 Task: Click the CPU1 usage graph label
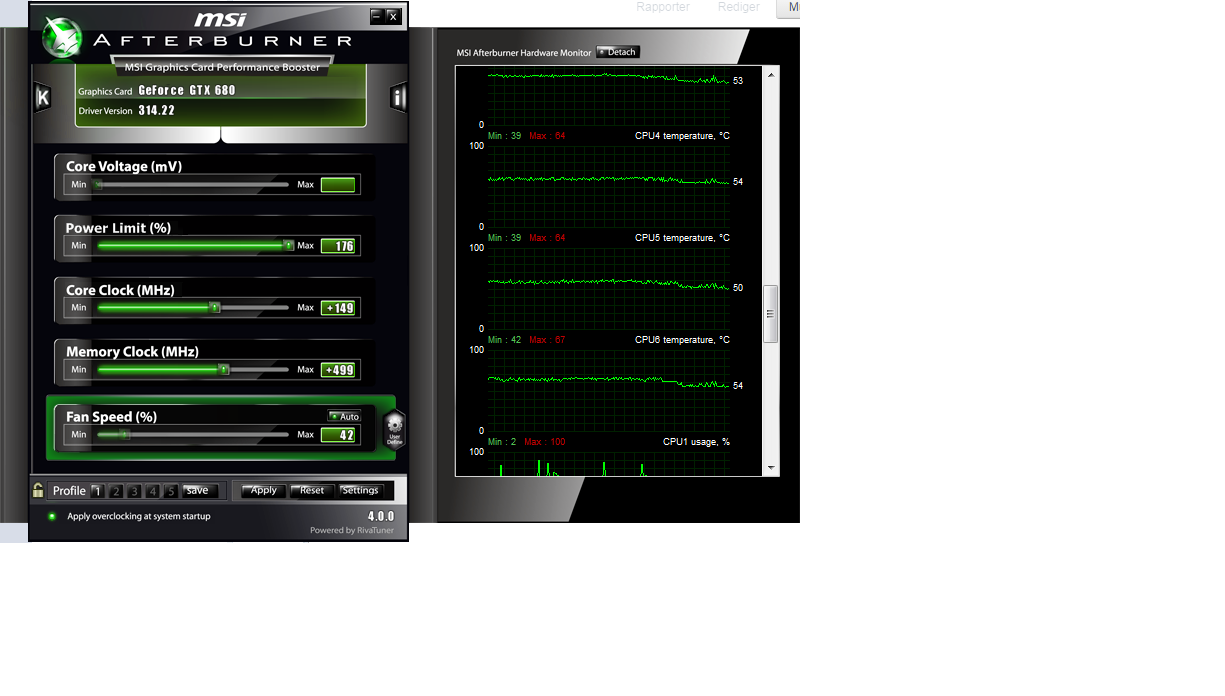pos(696,442)
